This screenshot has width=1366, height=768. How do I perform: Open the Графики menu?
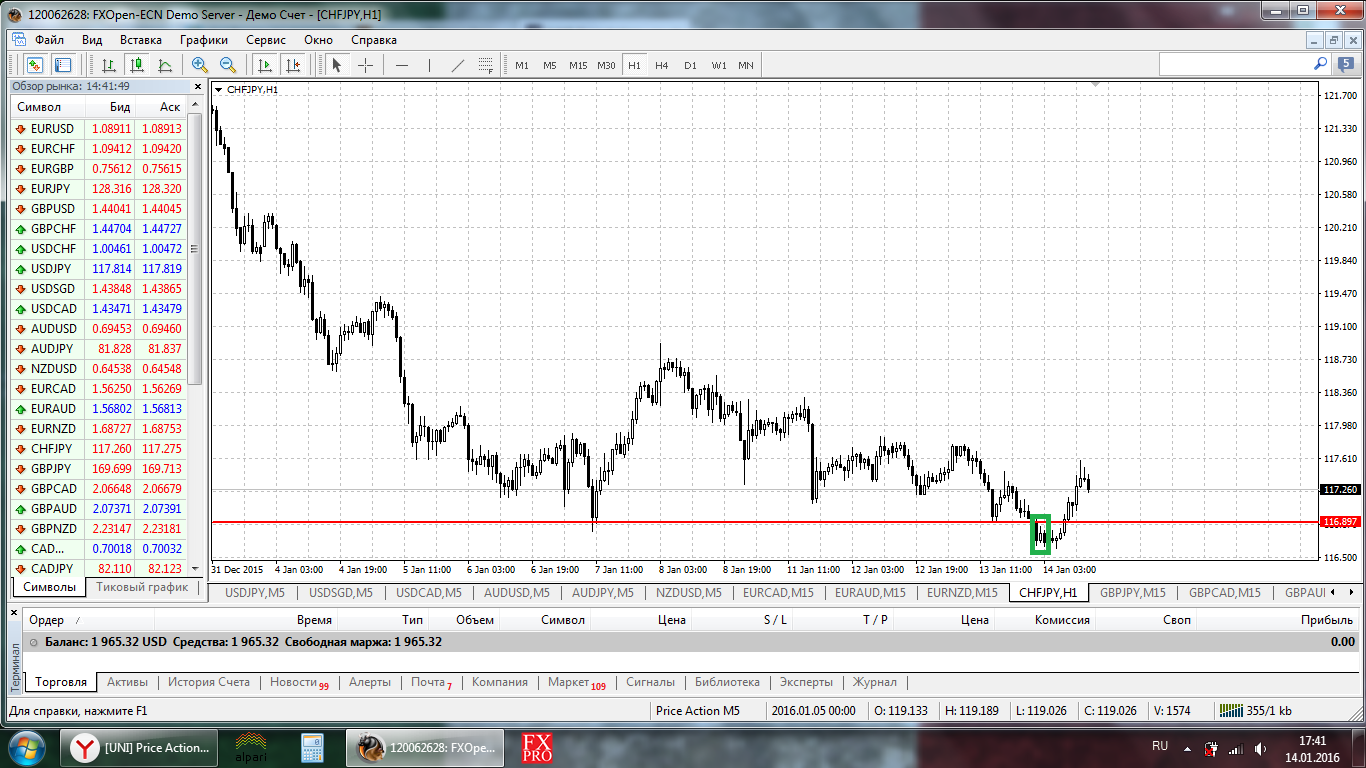point(204,40)
